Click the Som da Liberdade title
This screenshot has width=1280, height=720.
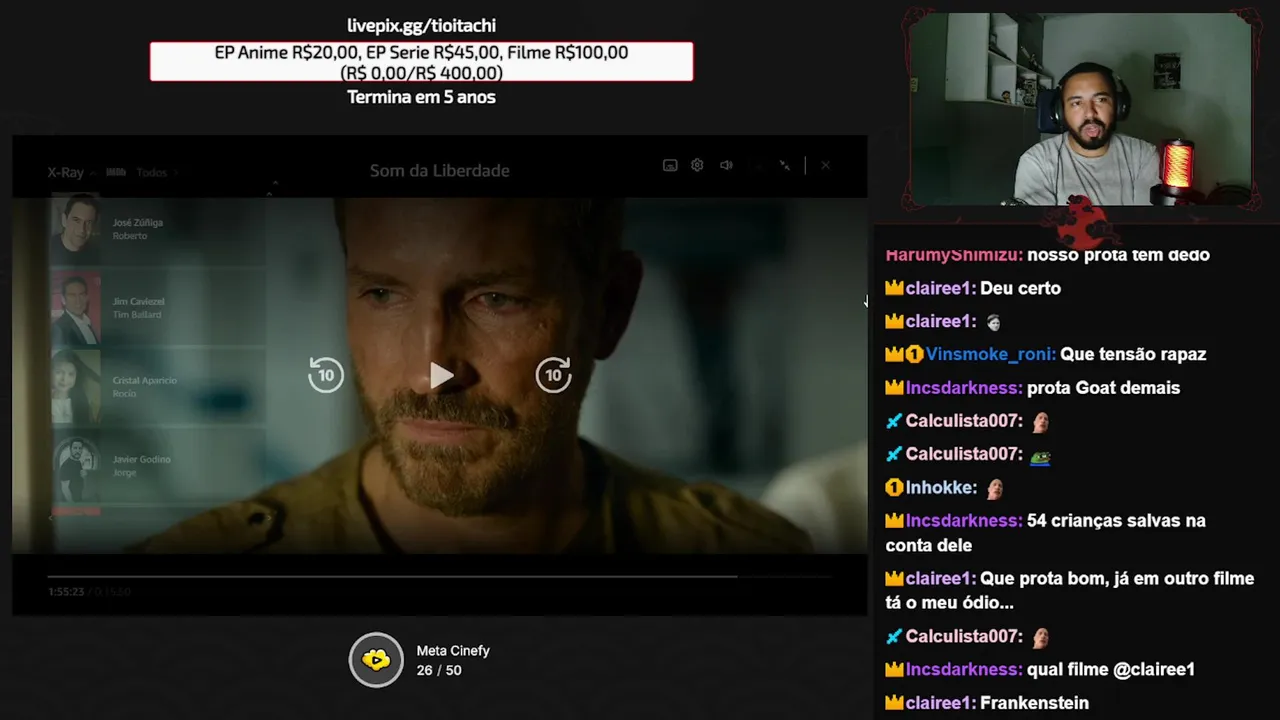pyautogui.click(x=440, y=171)
